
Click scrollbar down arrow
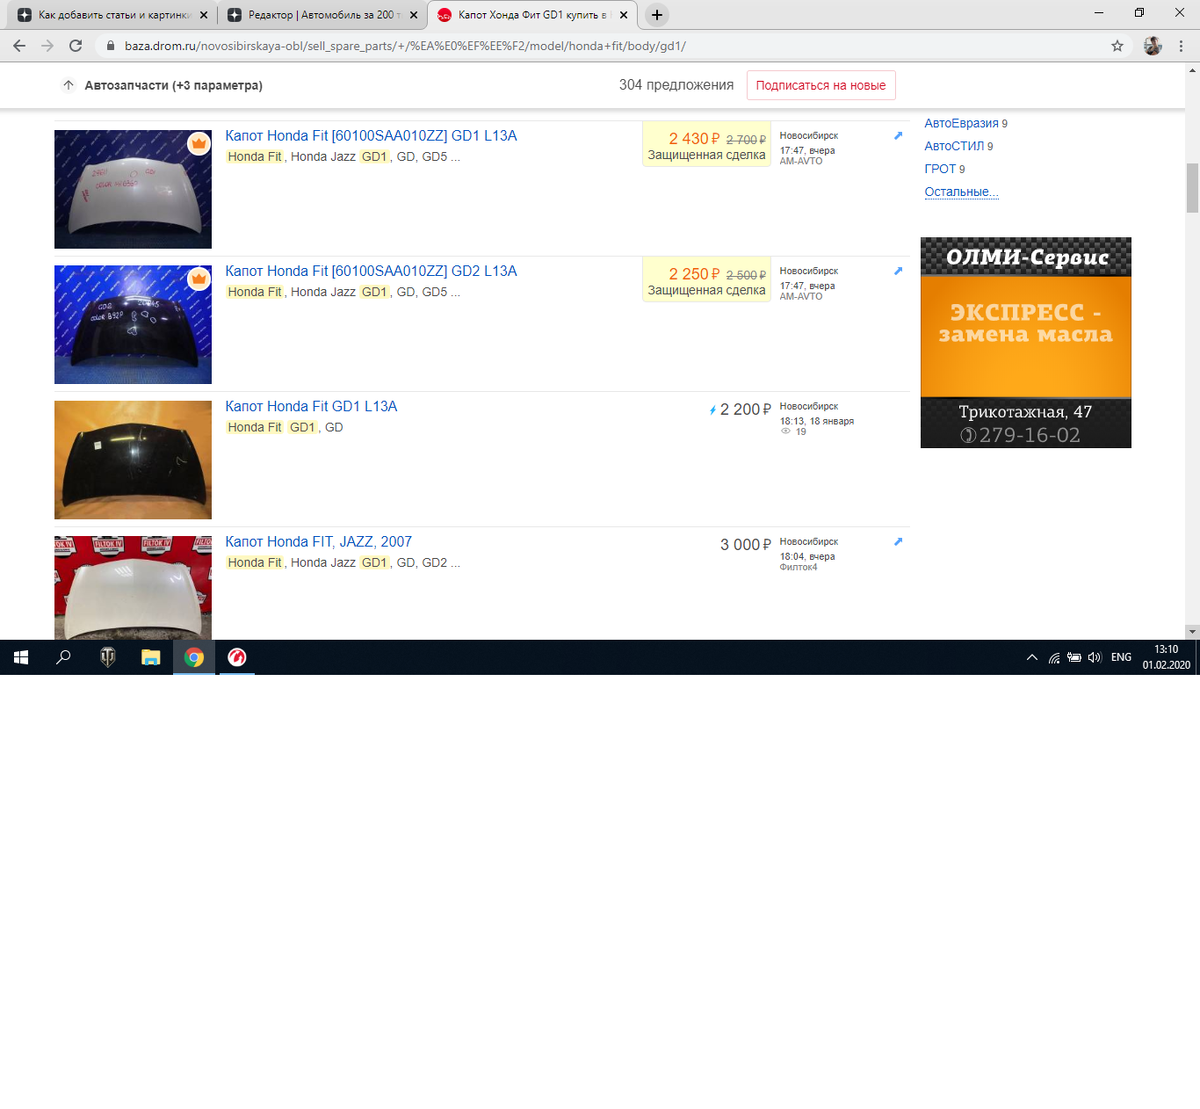(x=1192, y=632)
